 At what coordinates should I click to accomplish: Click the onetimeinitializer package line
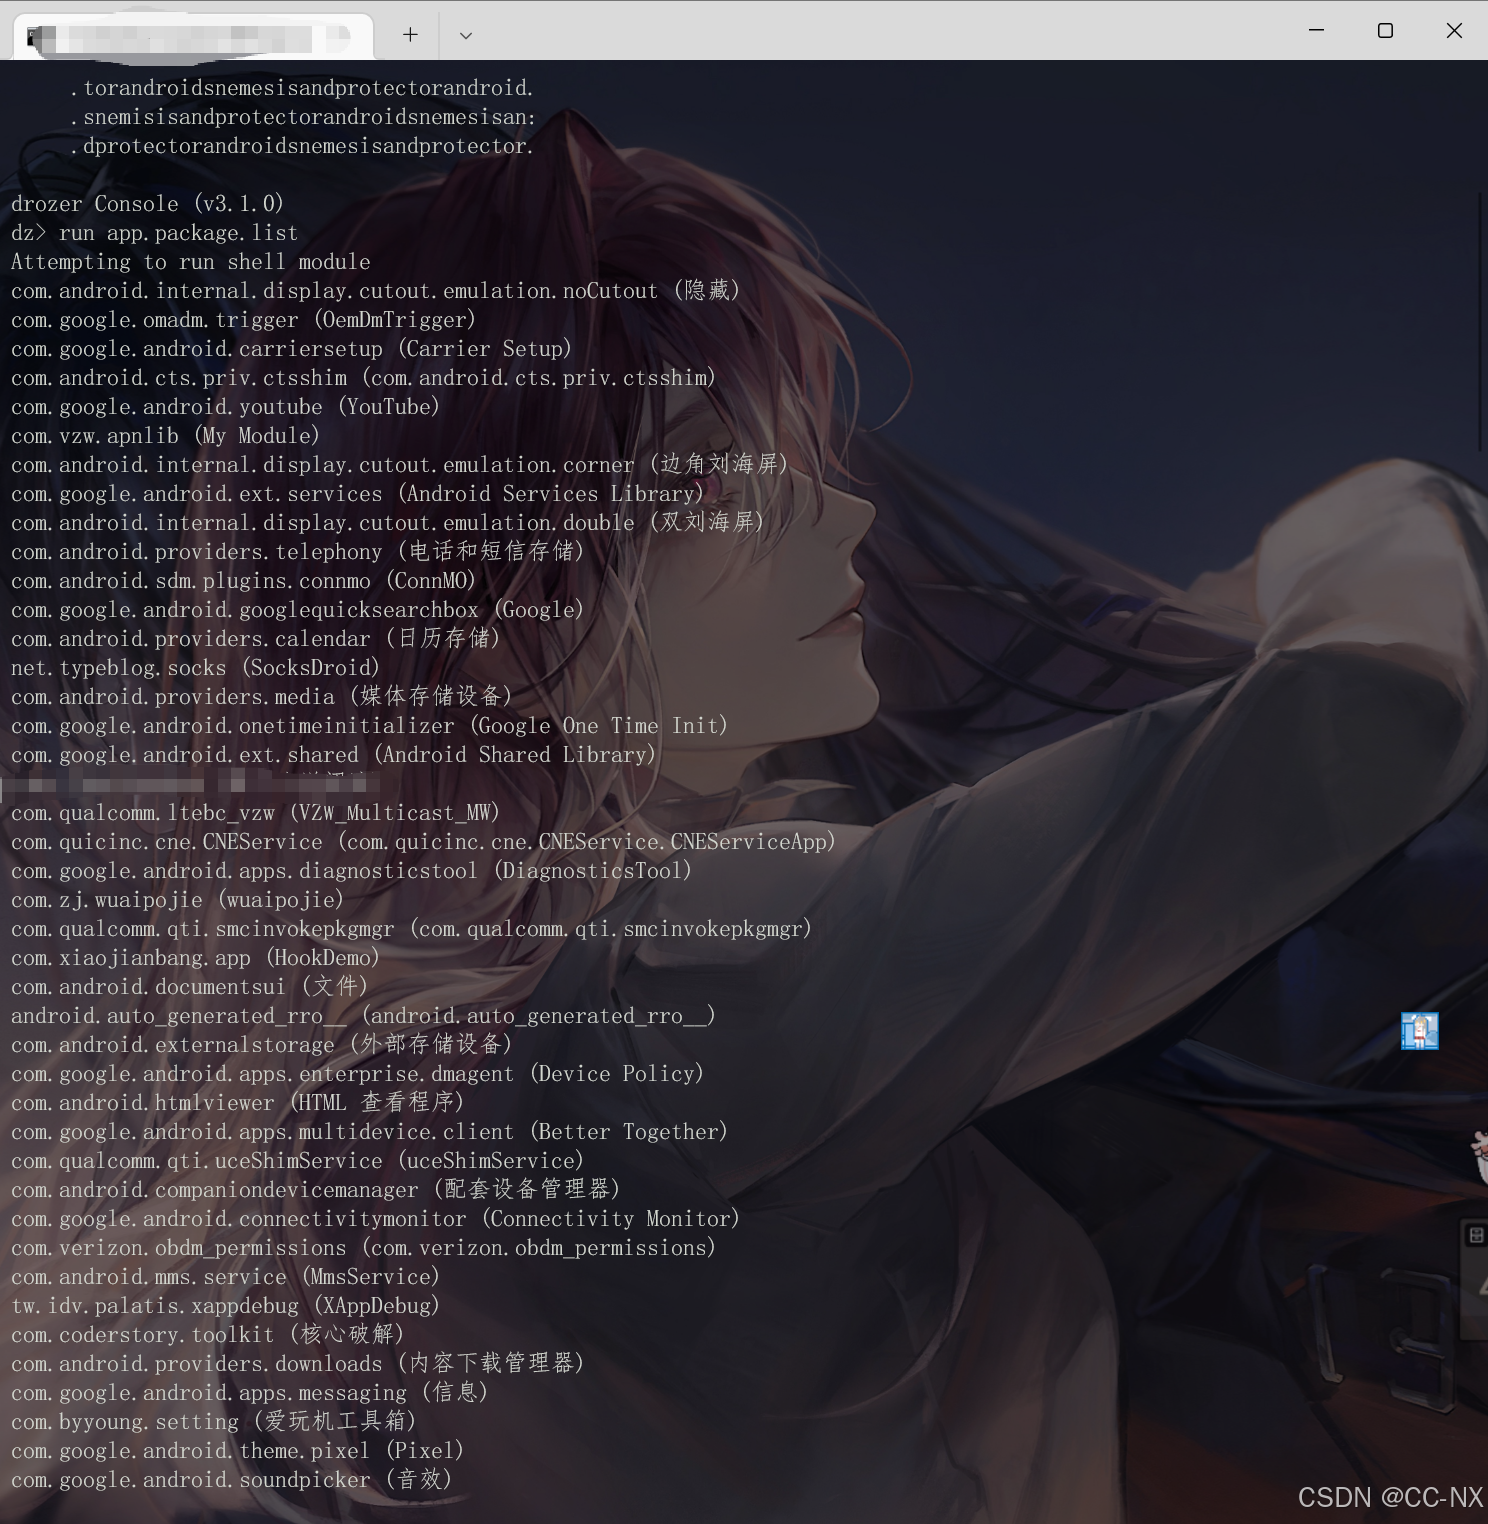click(370, 726)
